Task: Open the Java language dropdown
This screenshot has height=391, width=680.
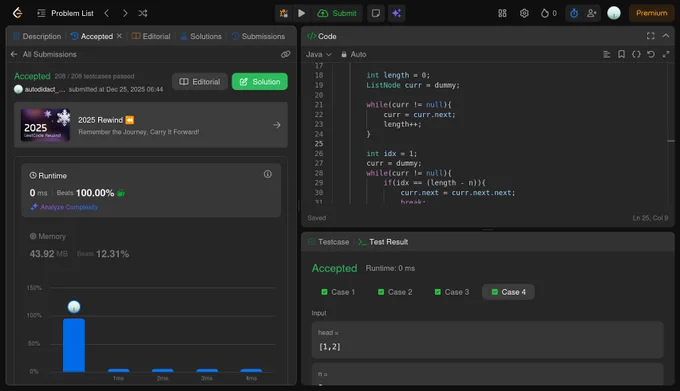Action: (x=319, y=54)
